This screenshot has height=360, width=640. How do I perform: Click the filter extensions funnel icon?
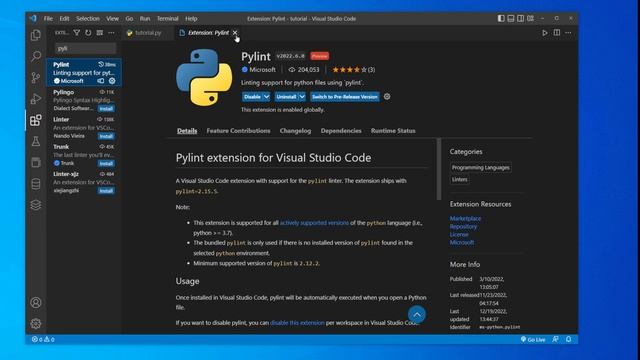[x=77, y=33]
